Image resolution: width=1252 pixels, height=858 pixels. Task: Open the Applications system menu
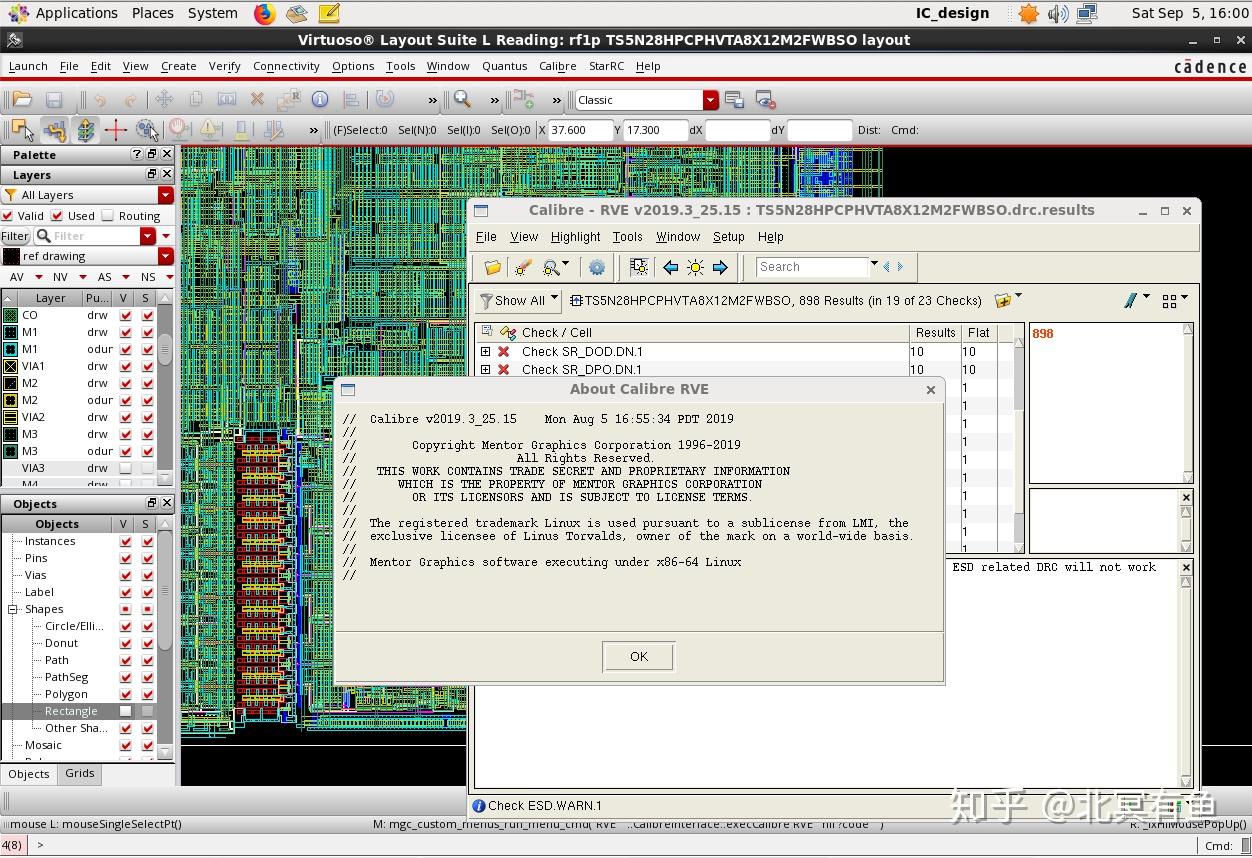click(x=76, y=13)
